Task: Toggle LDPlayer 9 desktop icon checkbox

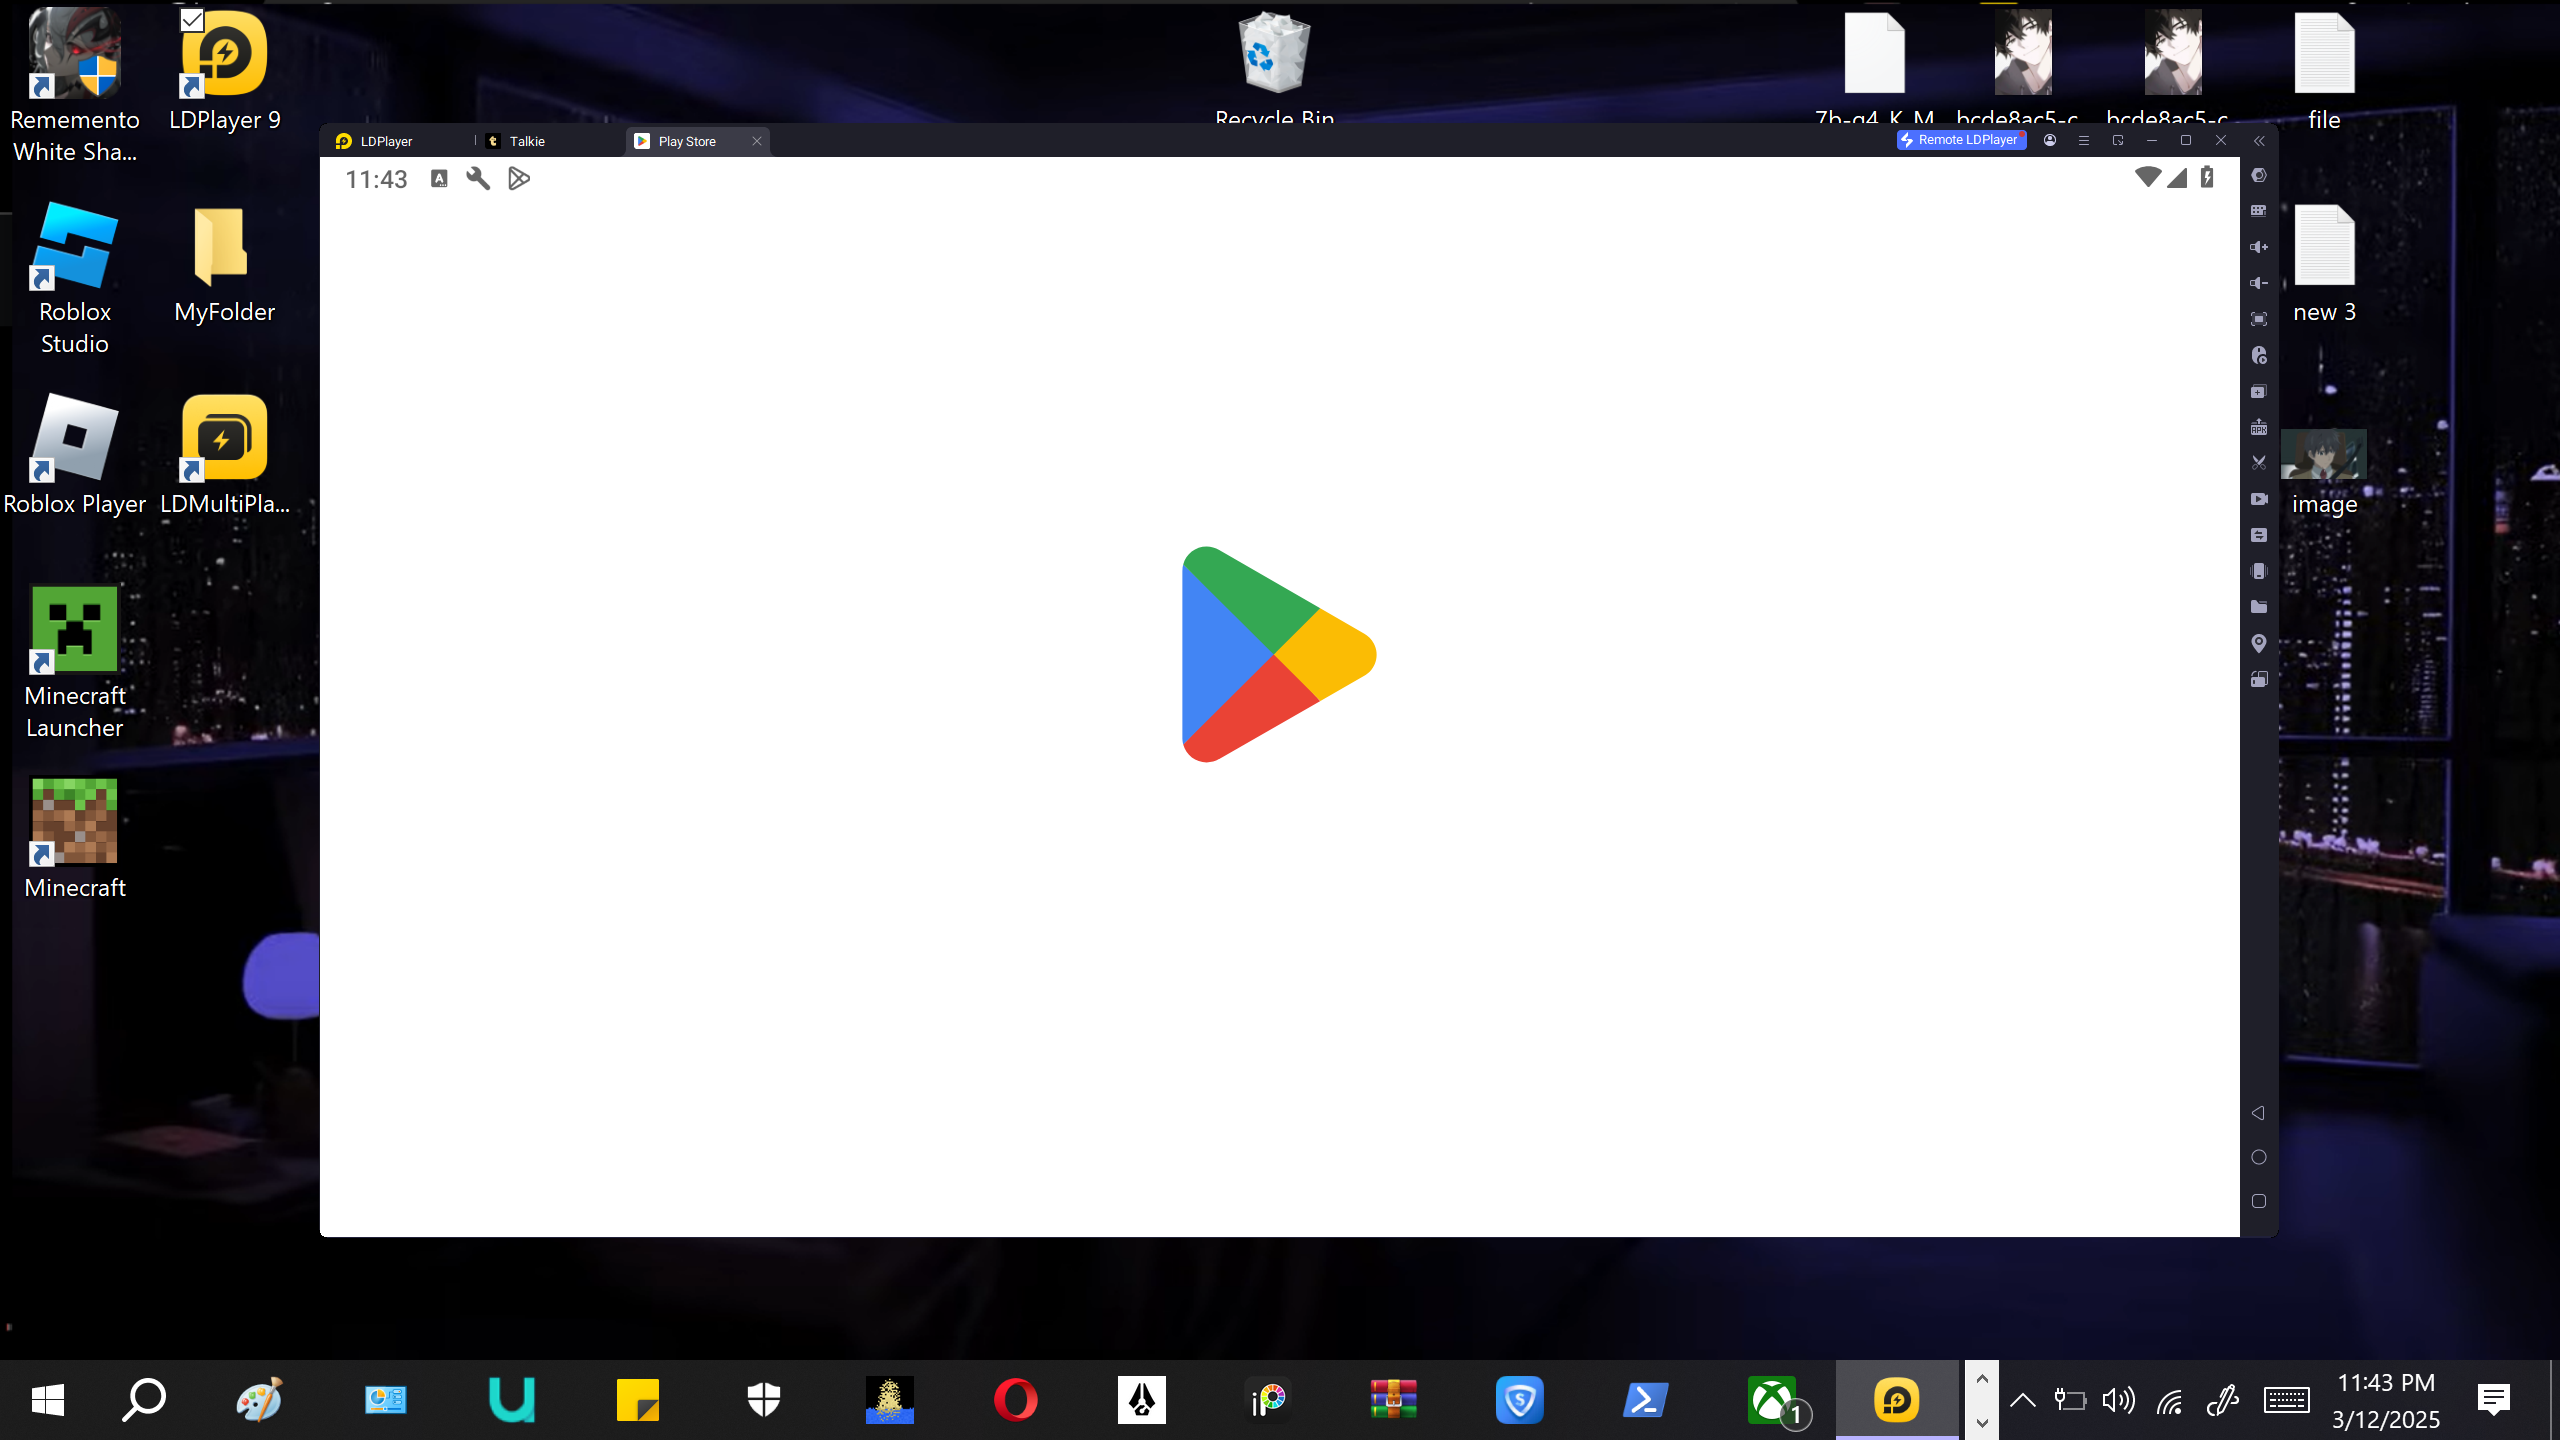Action: tap(192, 20)
